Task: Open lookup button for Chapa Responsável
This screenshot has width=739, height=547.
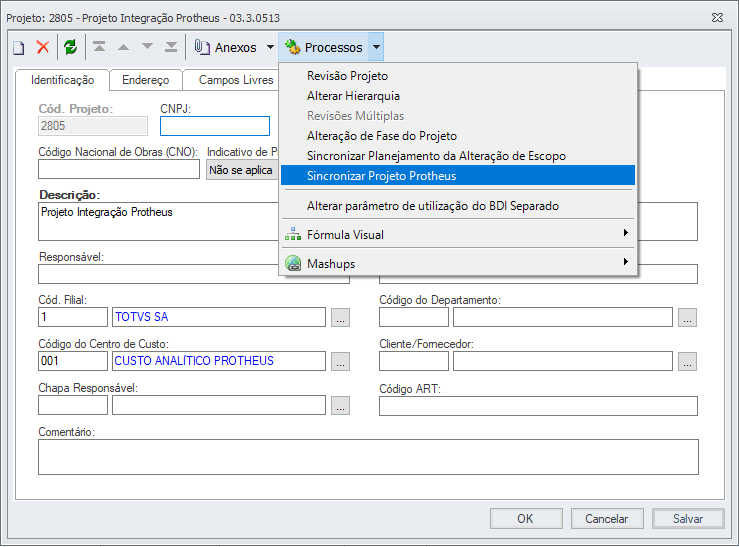Action: tap(340, 406)
